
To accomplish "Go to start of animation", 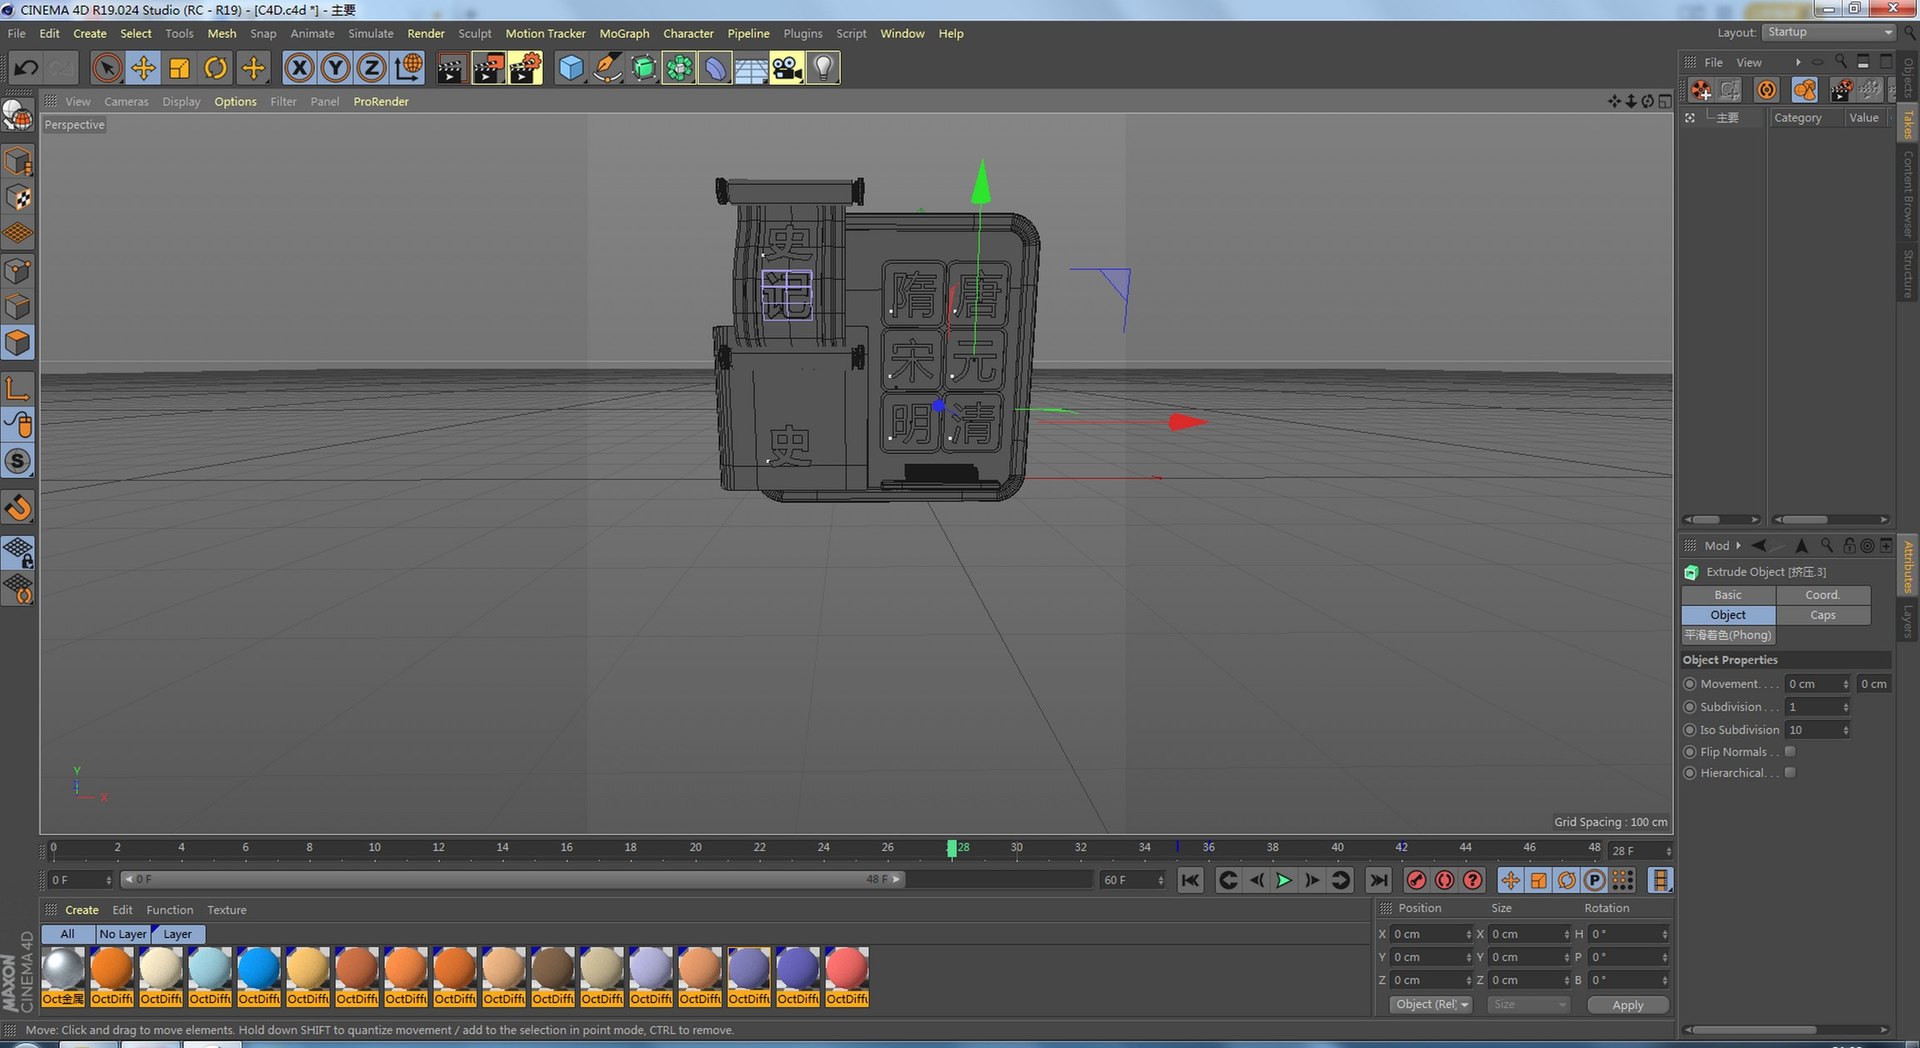I will [1190, 880].
